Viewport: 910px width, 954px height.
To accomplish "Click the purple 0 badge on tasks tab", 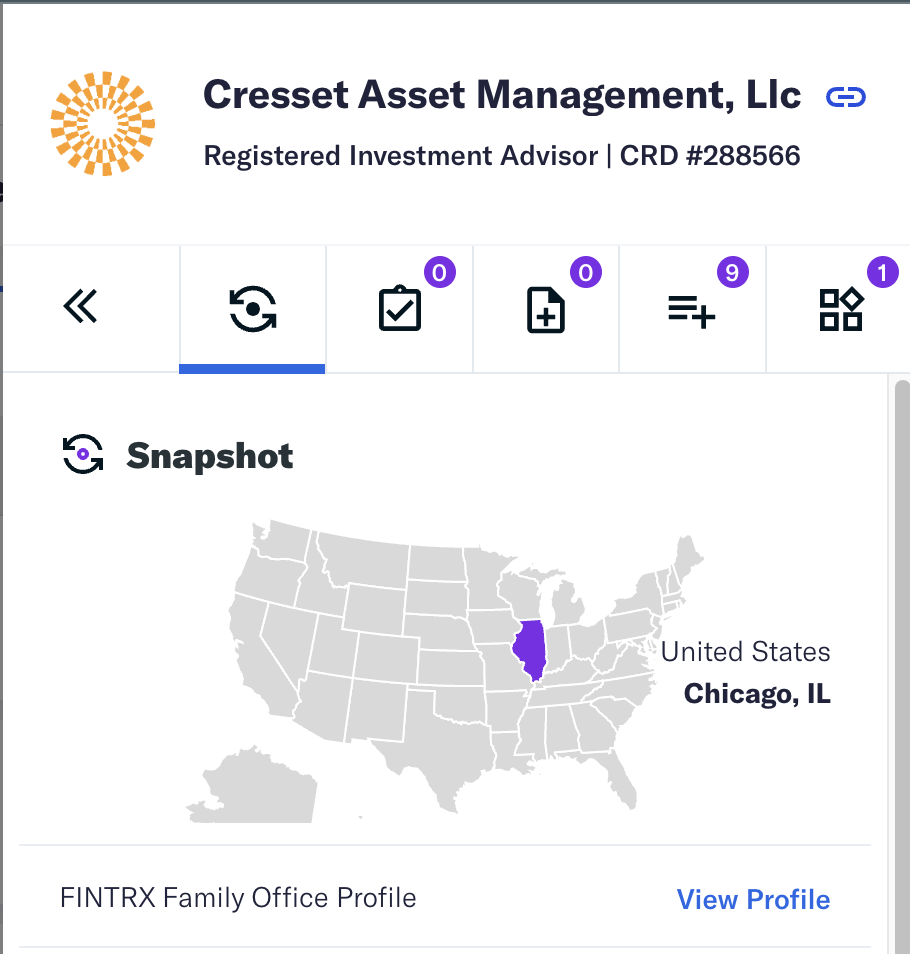I will coord(440,273).
